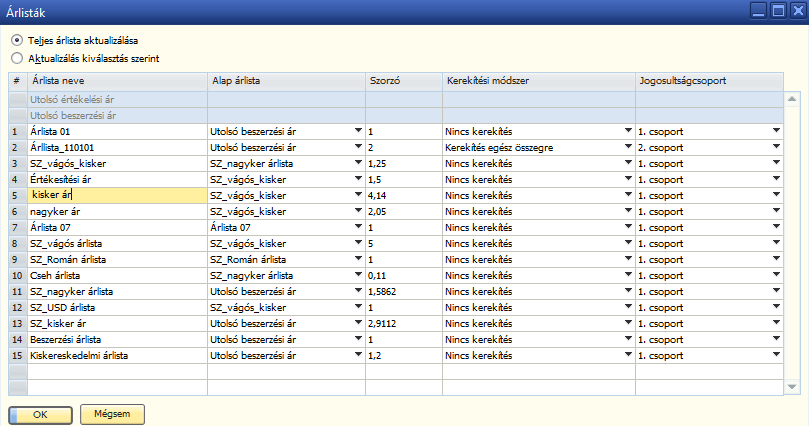
Task: Click the Szorzó column header
Action: 404,81
